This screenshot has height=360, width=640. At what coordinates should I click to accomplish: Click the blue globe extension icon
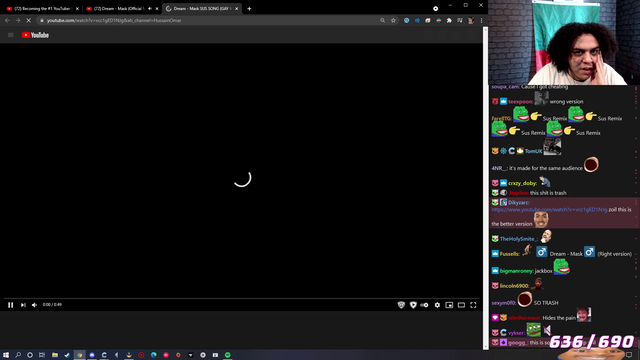(407, 20)
